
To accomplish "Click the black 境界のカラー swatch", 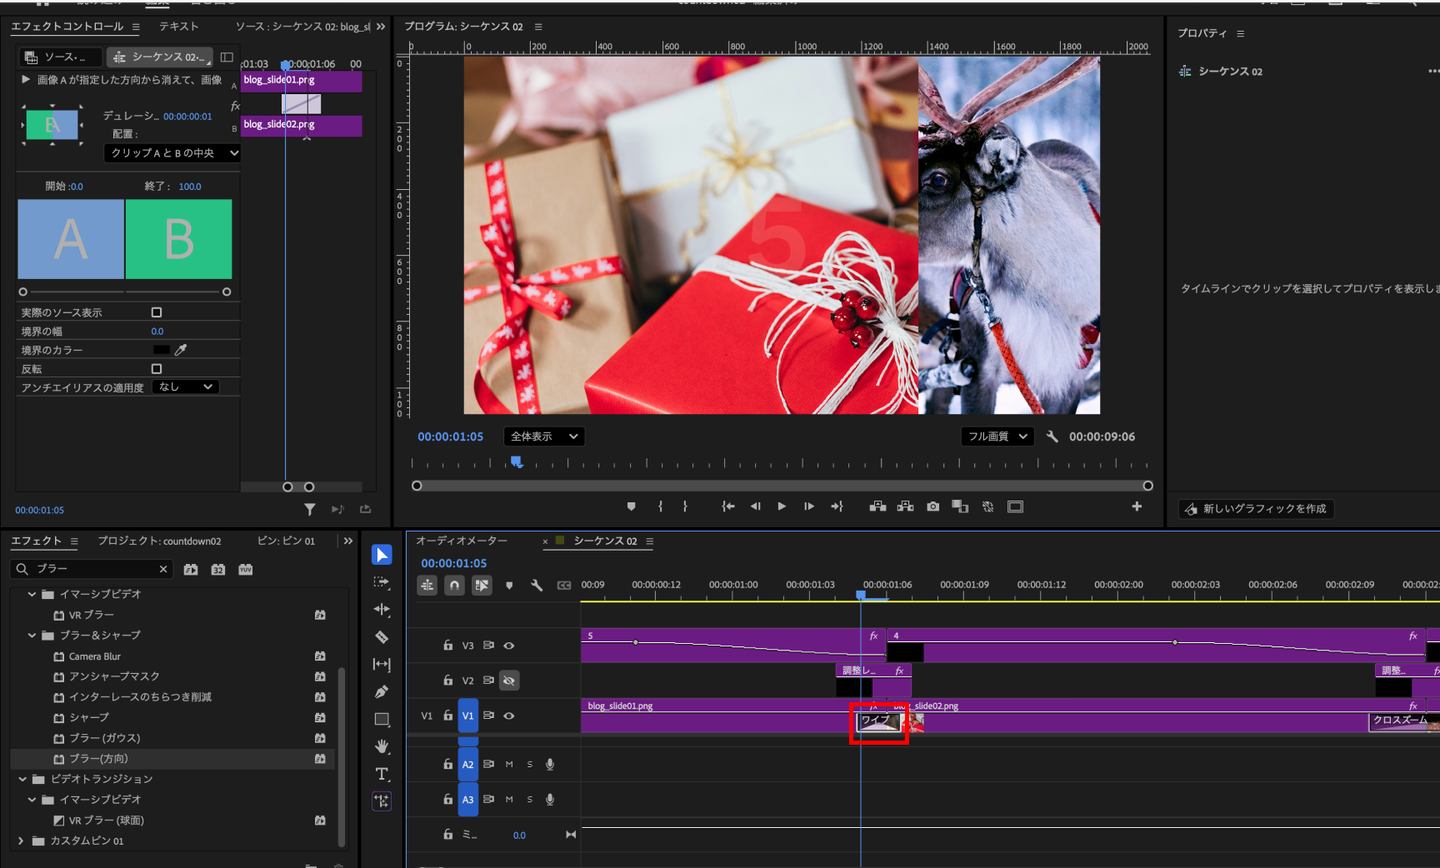I will click(x=161, y=350).
